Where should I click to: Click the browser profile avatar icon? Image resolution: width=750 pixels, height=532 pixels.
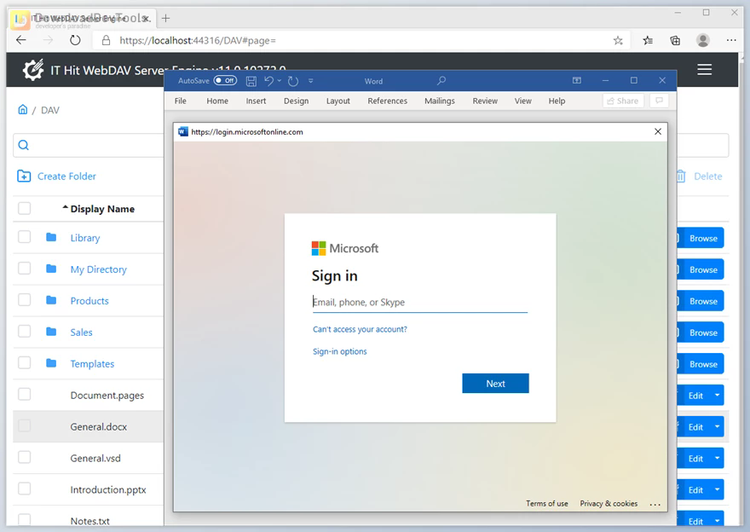tap(703, 41)
